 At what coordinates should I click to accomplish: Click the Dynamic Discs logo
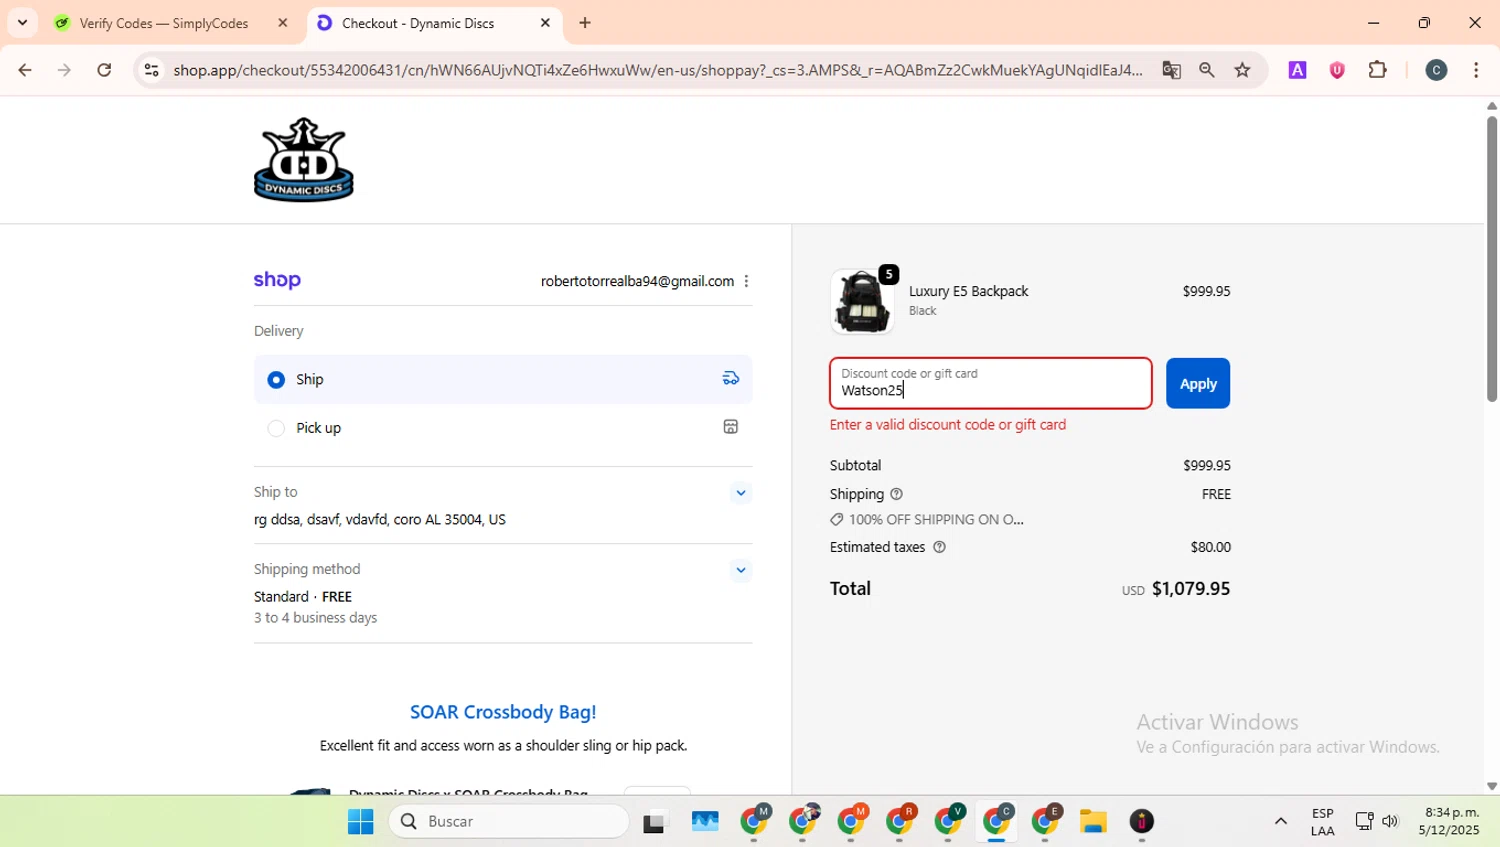303,160
